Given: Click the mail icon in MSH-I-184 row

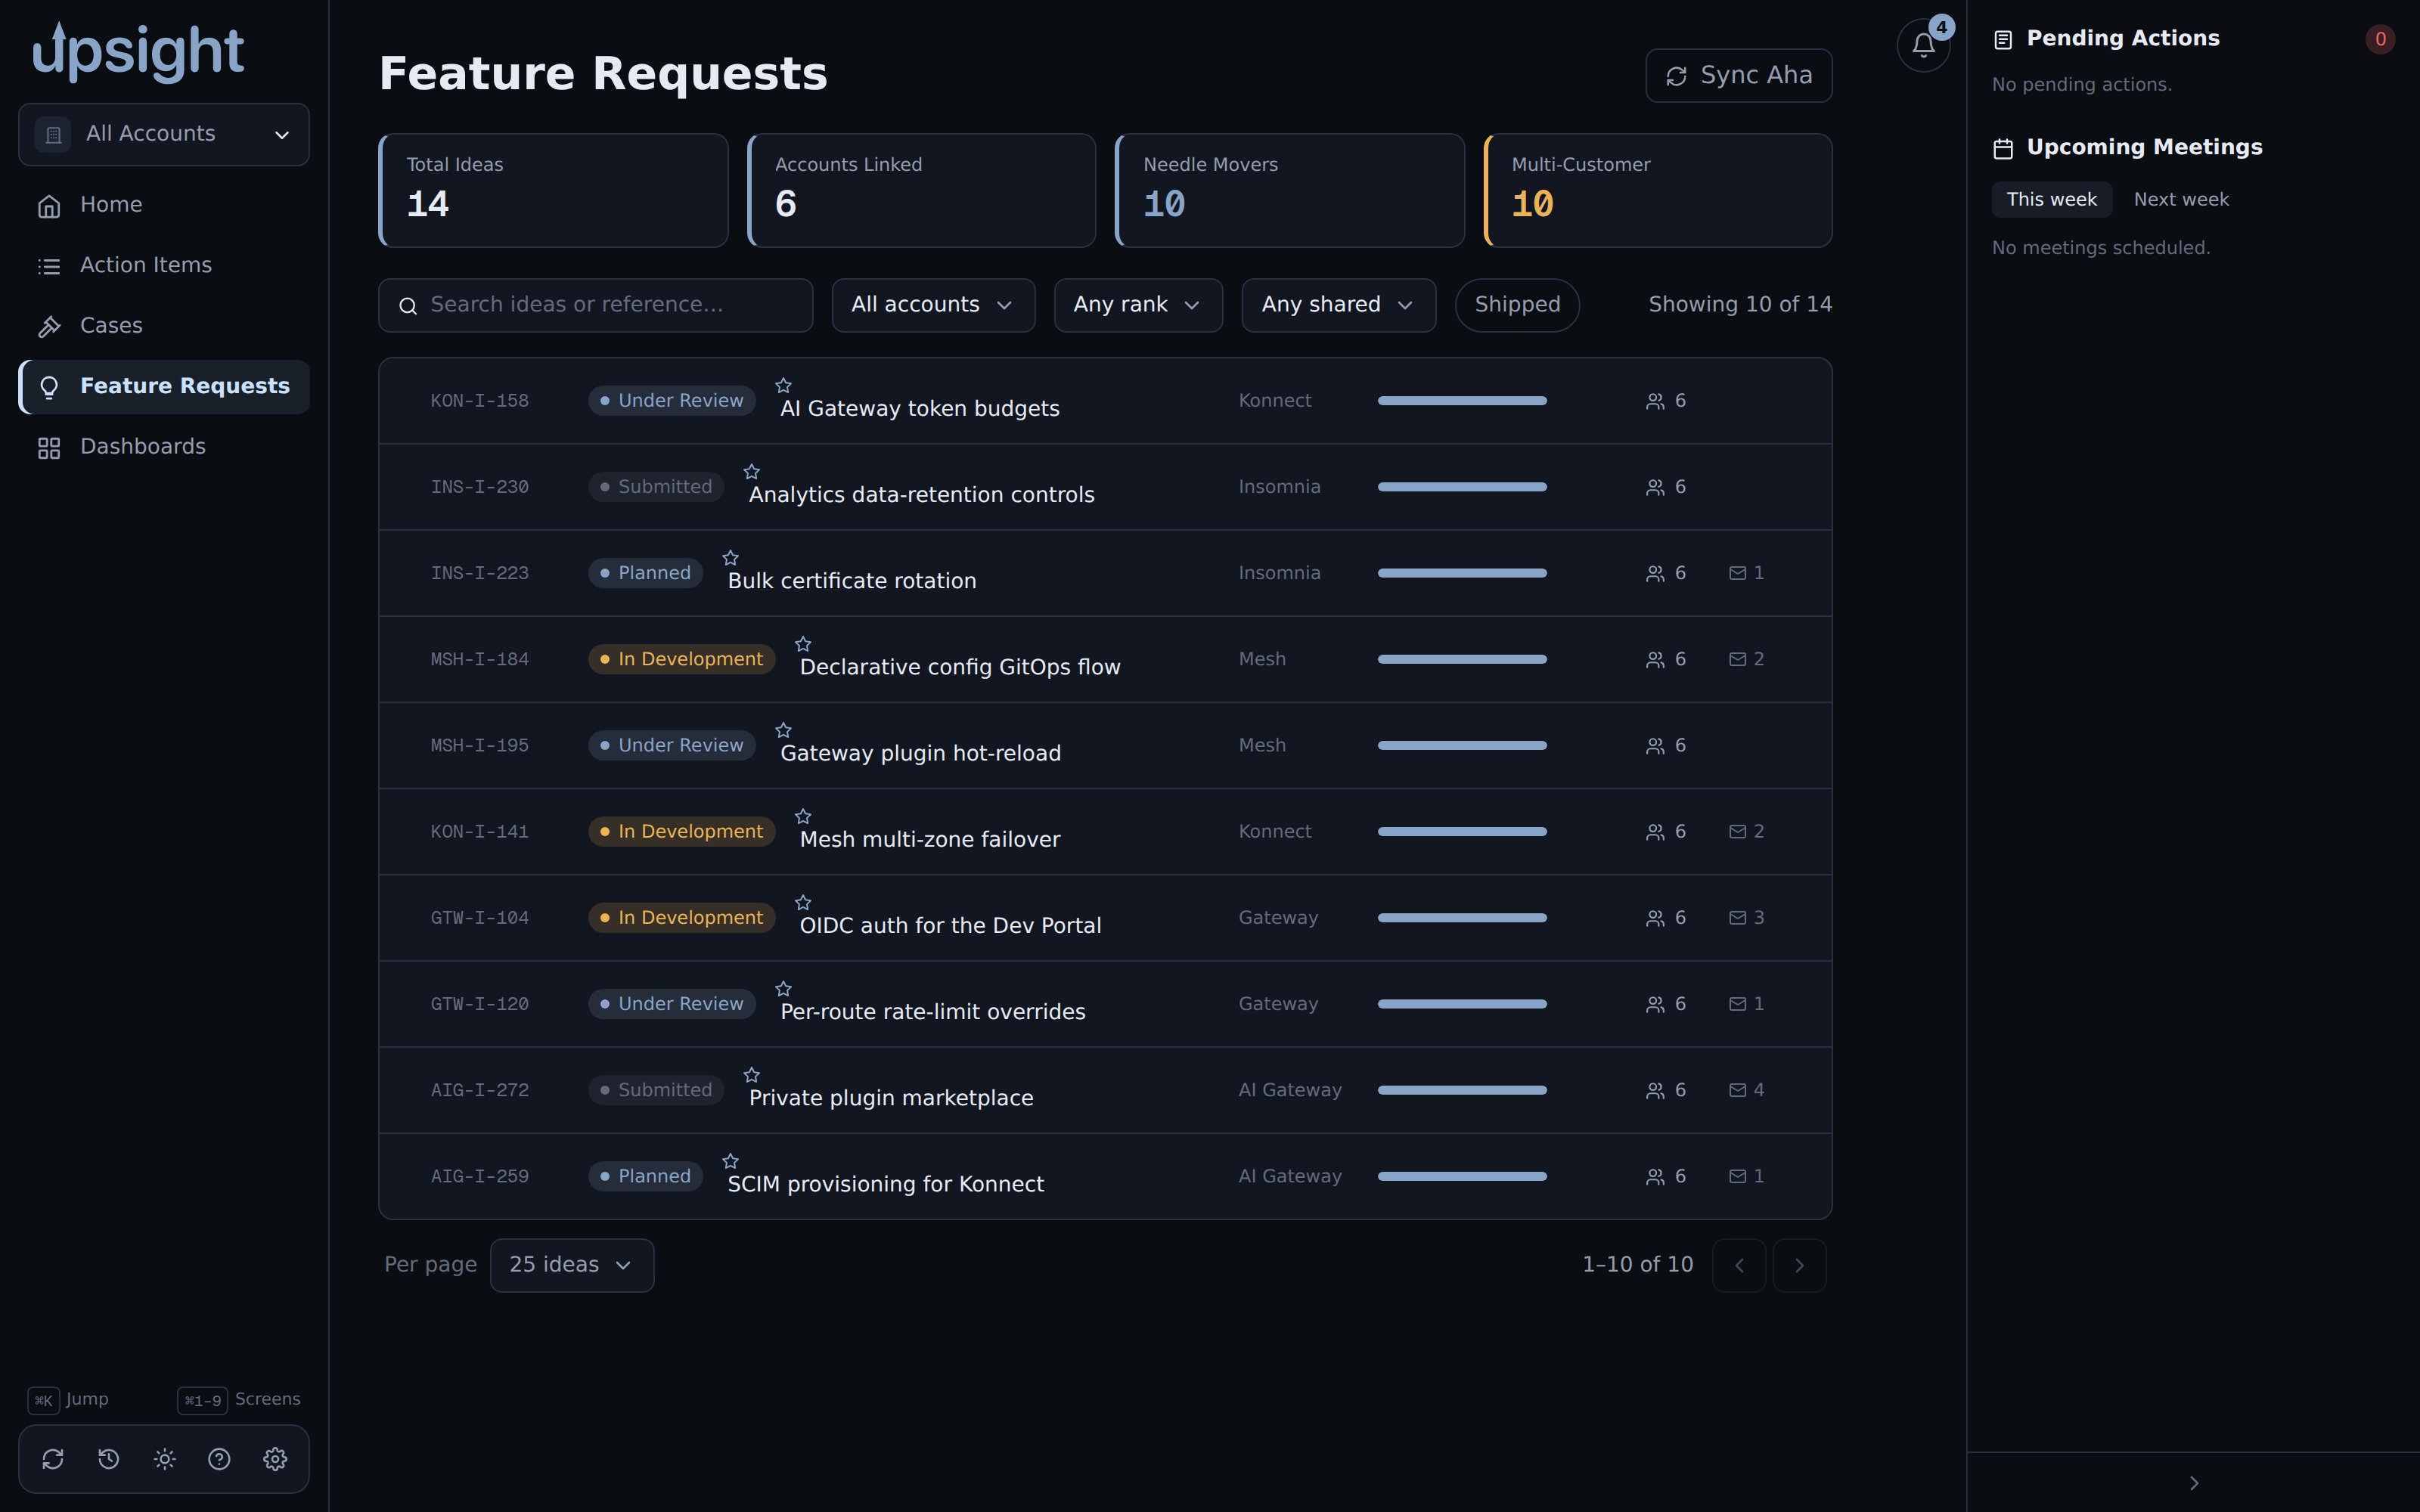Looking at the screenshot, I should click(1738, 659).
